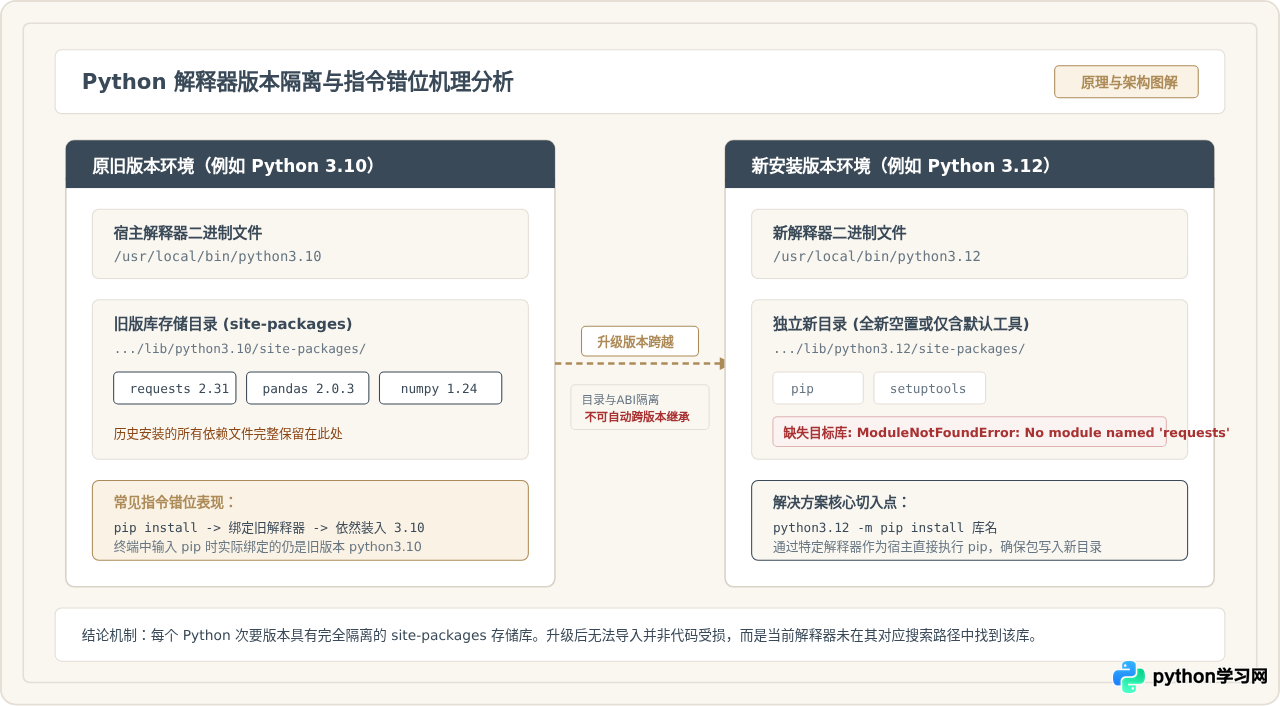Viewport: 1280px width, 706px height.
Task: Click the path /usr/local/bin/python3.10
Action: [x=218, y=256]
